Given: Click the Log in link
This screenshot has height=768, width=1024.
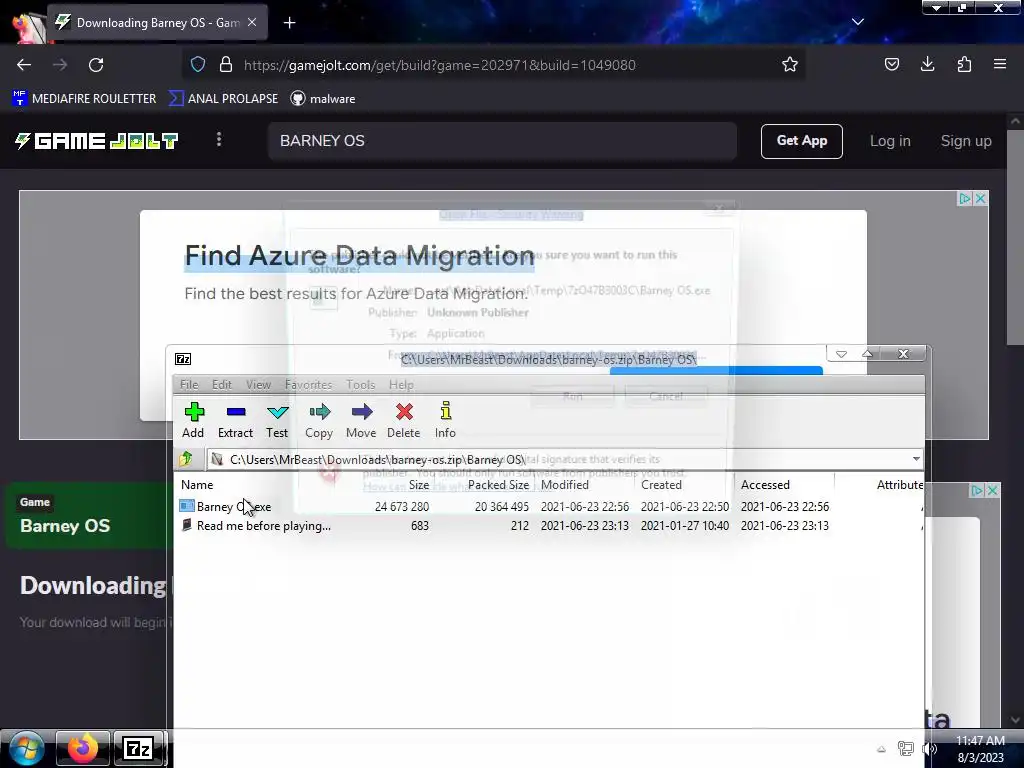Looking at the screenshot, I should click(889, 141).
